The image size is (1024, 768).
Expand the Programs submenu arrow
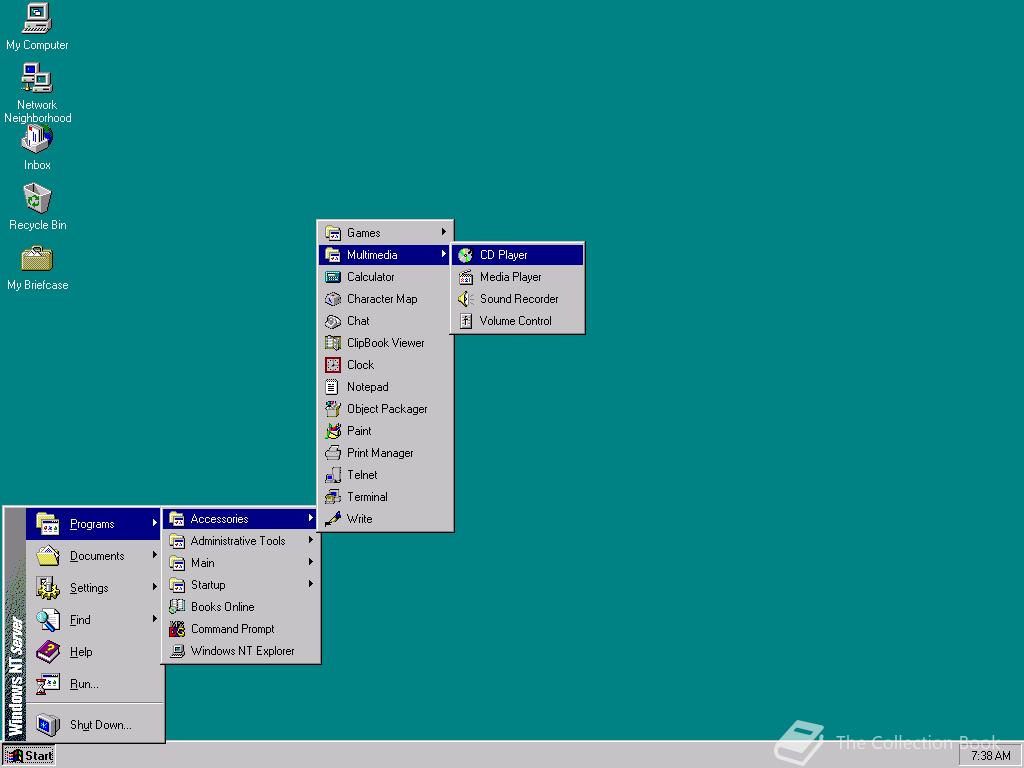155,522
